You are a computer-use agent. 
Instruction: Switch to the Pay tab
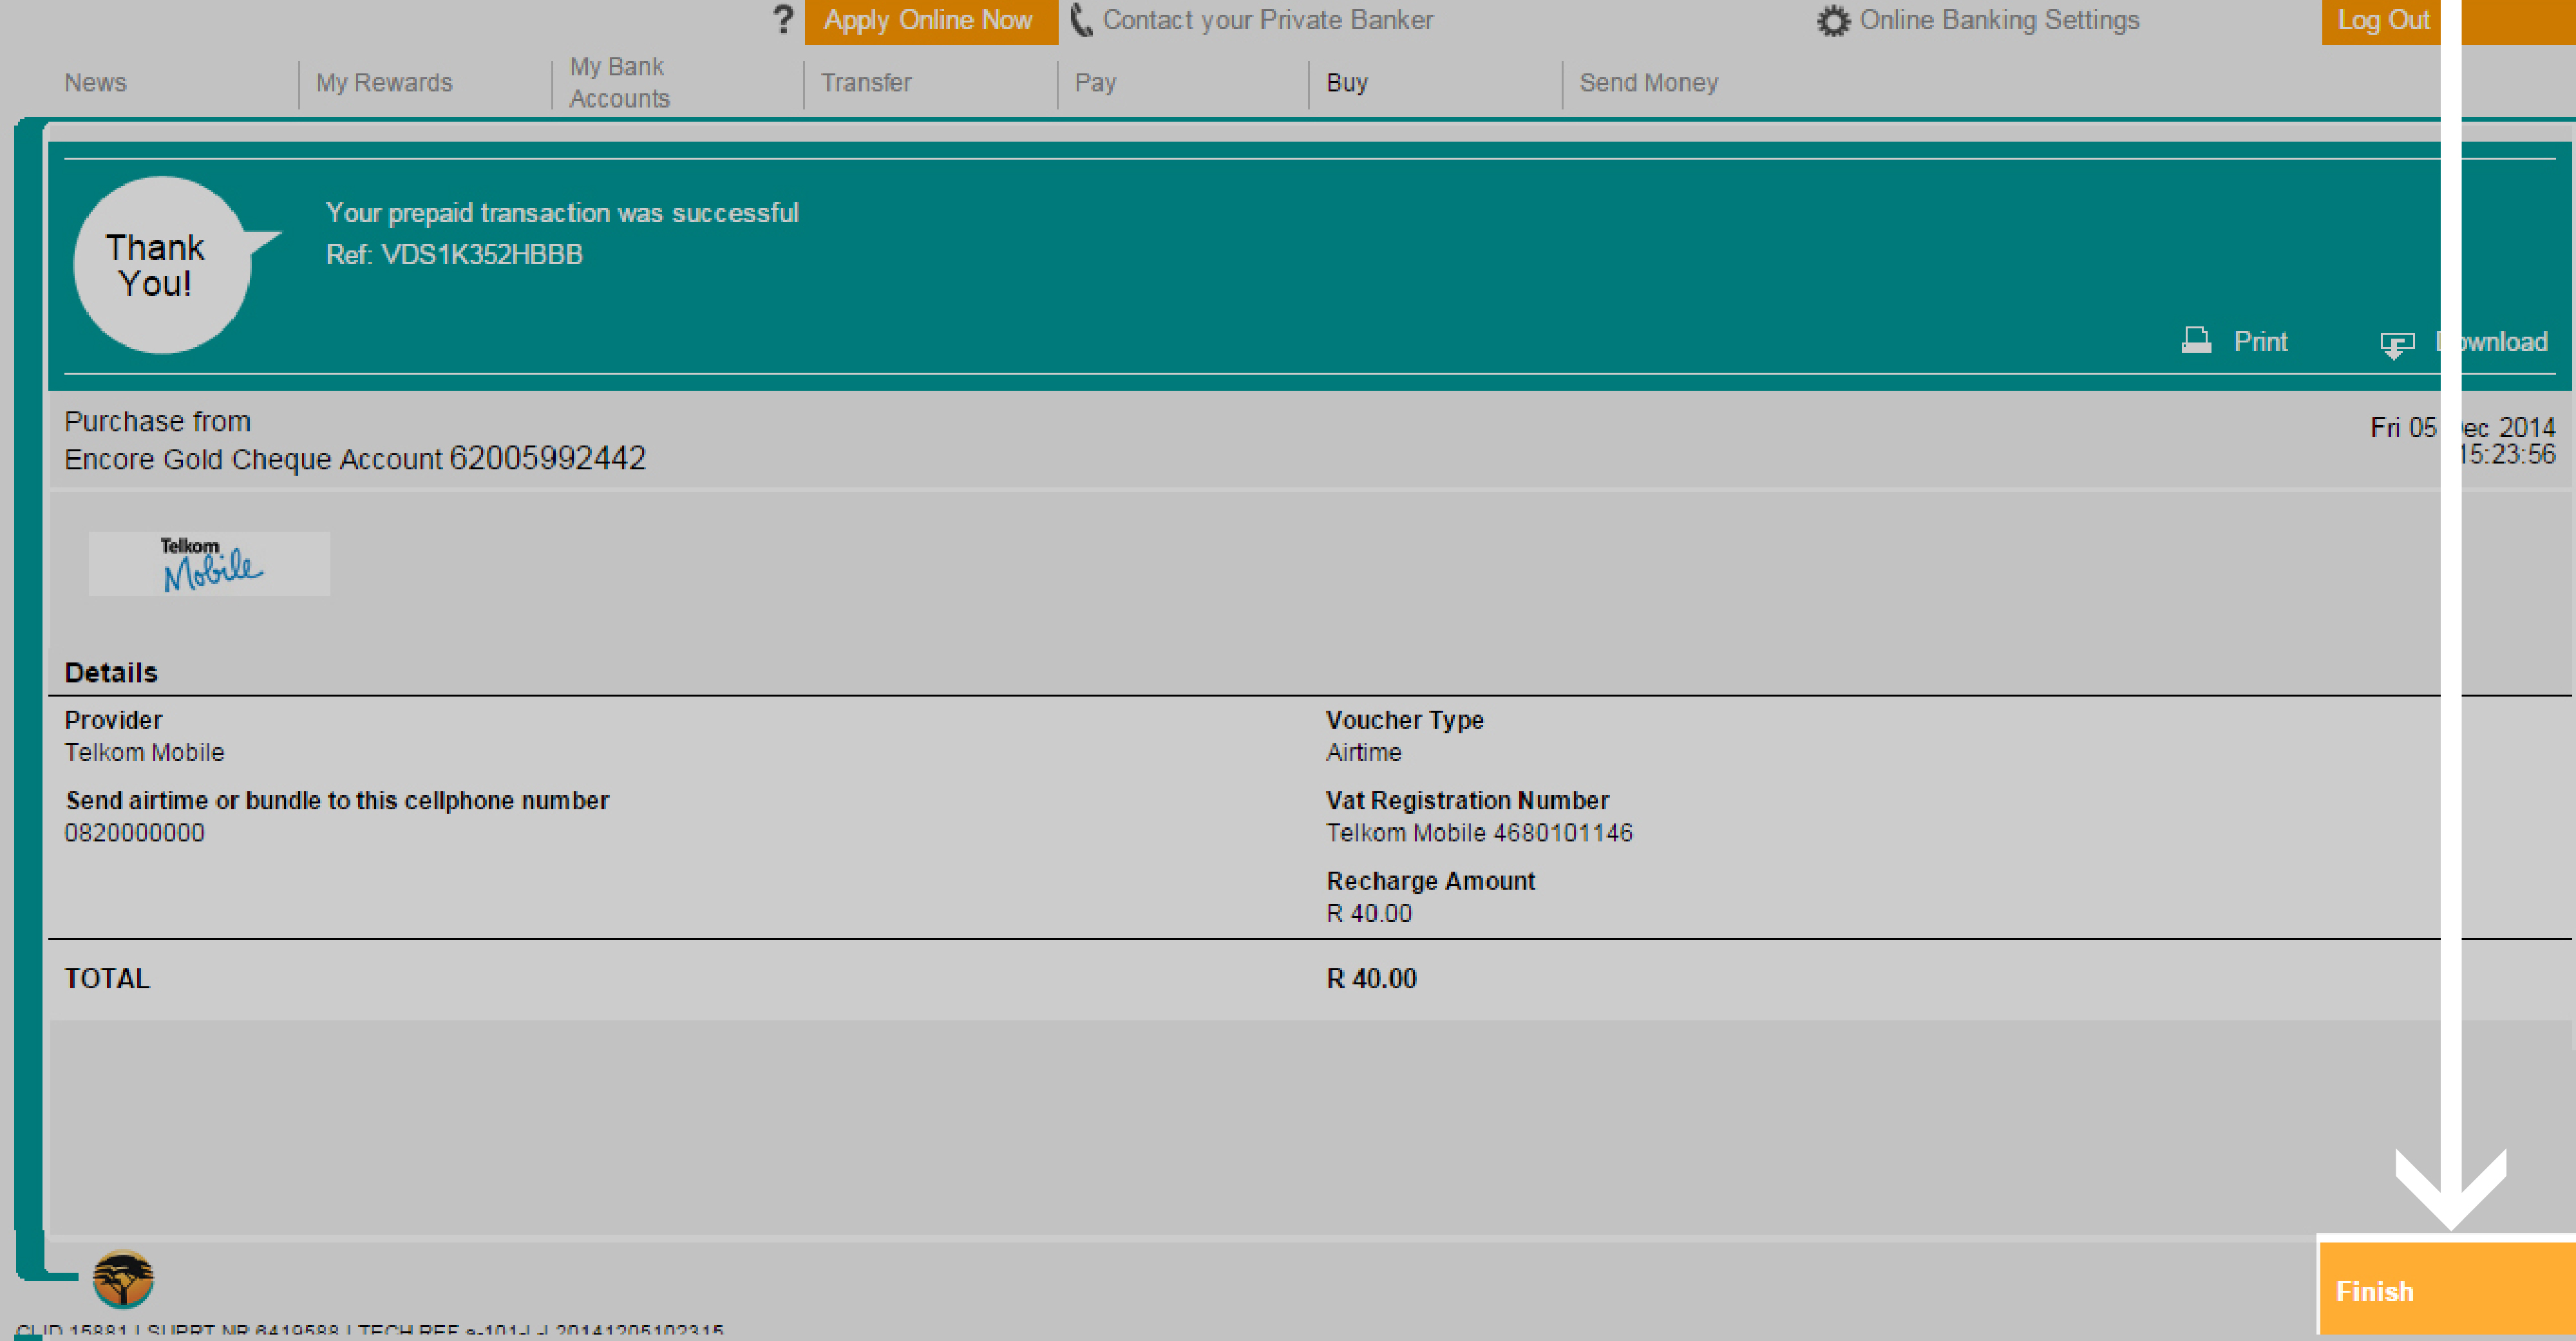click(1096, 82)
